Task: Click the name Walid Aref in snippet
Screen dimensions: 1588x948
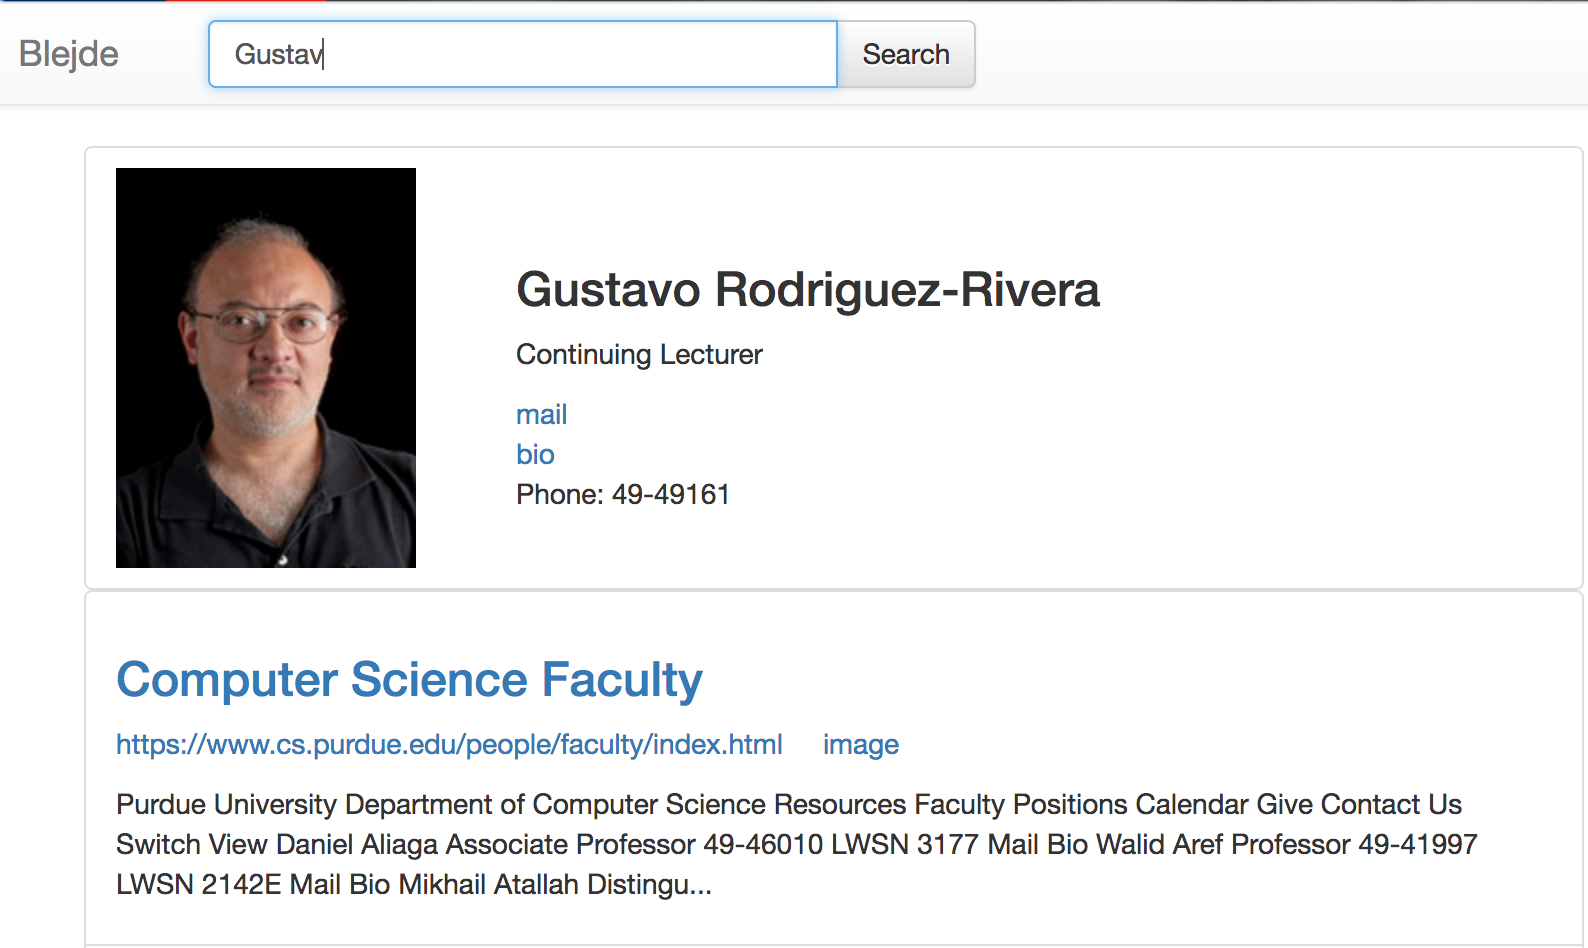Action: [1159, 845]
